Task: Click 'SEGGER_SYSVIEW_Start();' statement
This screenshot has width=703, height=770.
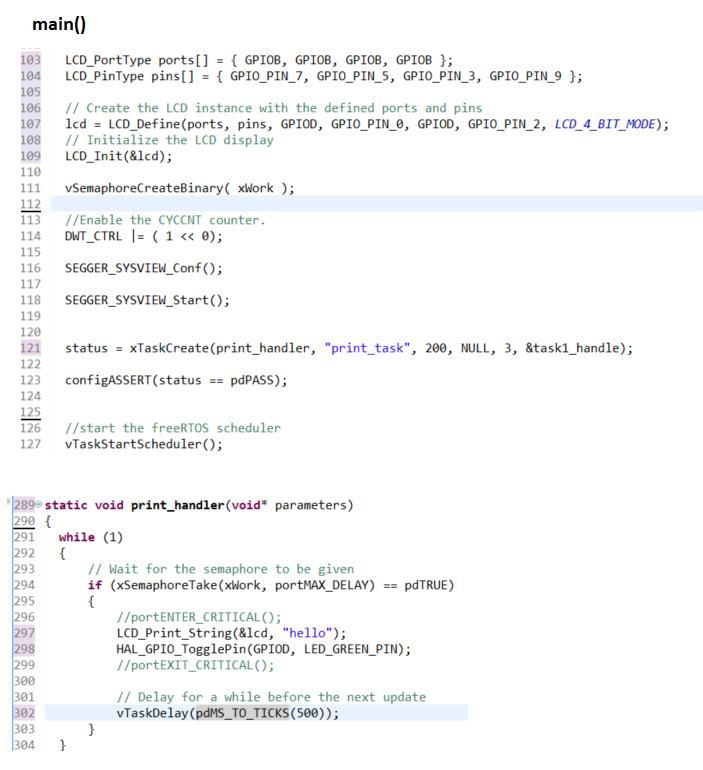Action: point(147,300)
